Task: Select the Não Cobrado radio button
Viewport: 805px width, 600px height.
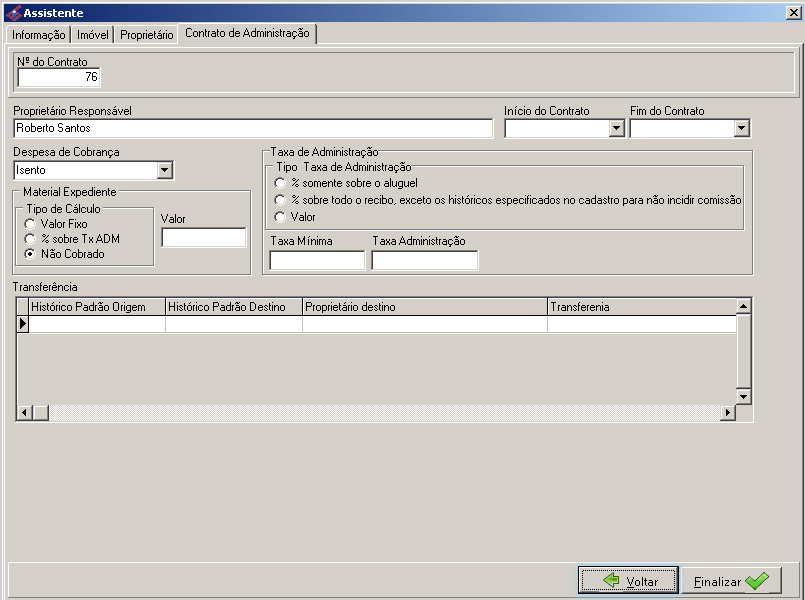Action: 30,254
